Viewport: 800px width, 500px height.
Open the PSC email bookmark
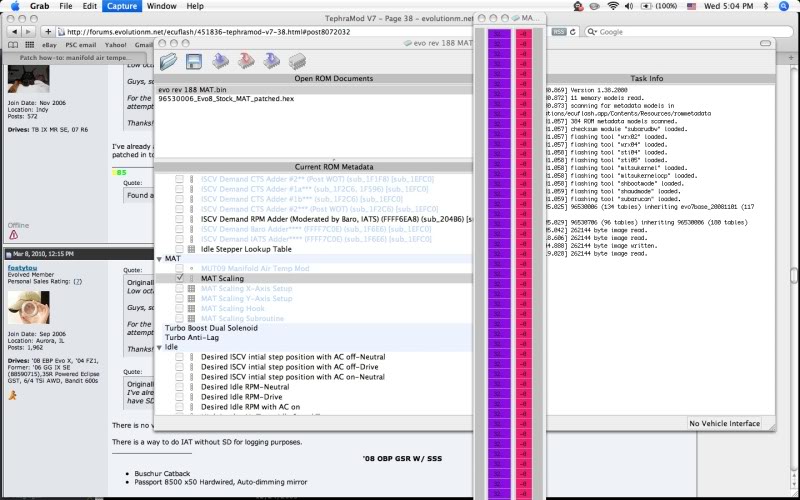point(81,45)
